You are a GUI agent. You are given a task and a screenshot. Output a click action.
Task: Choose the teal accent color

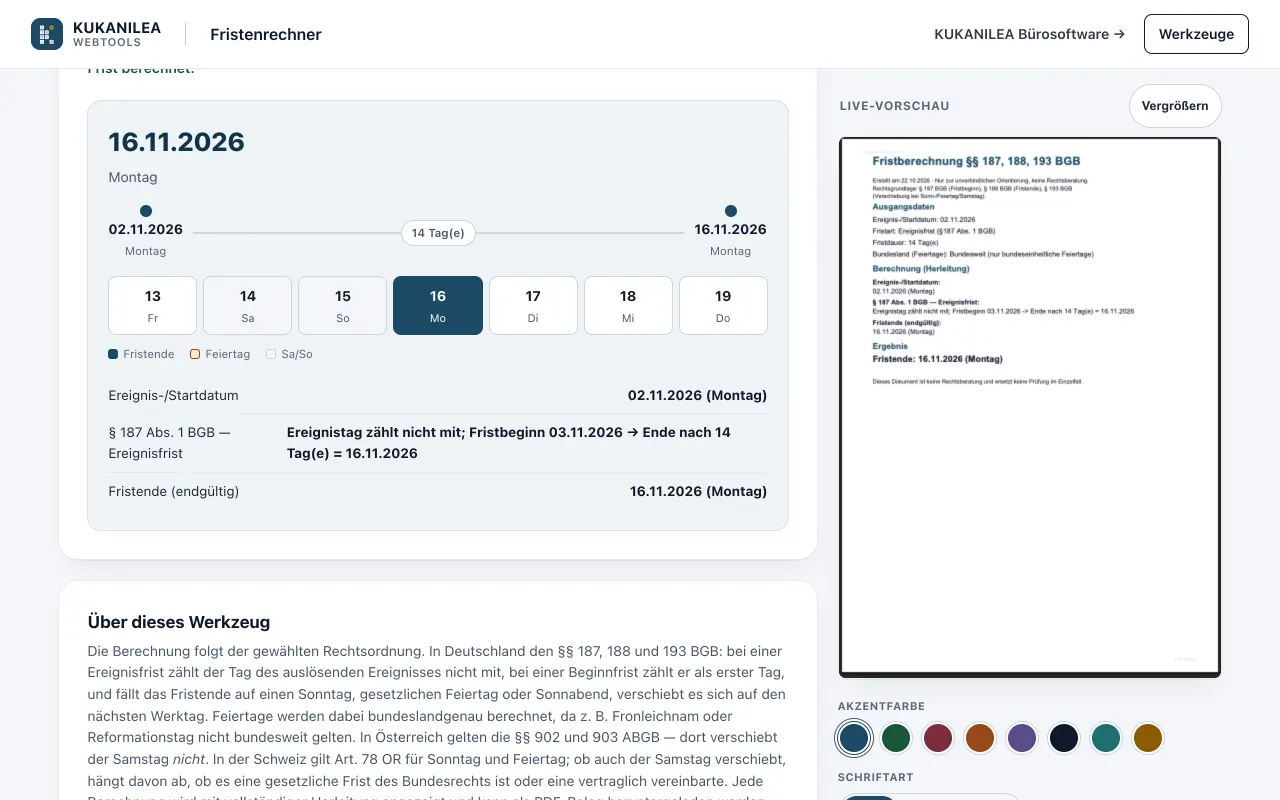pyautogui.click(x=1106, y=738)
